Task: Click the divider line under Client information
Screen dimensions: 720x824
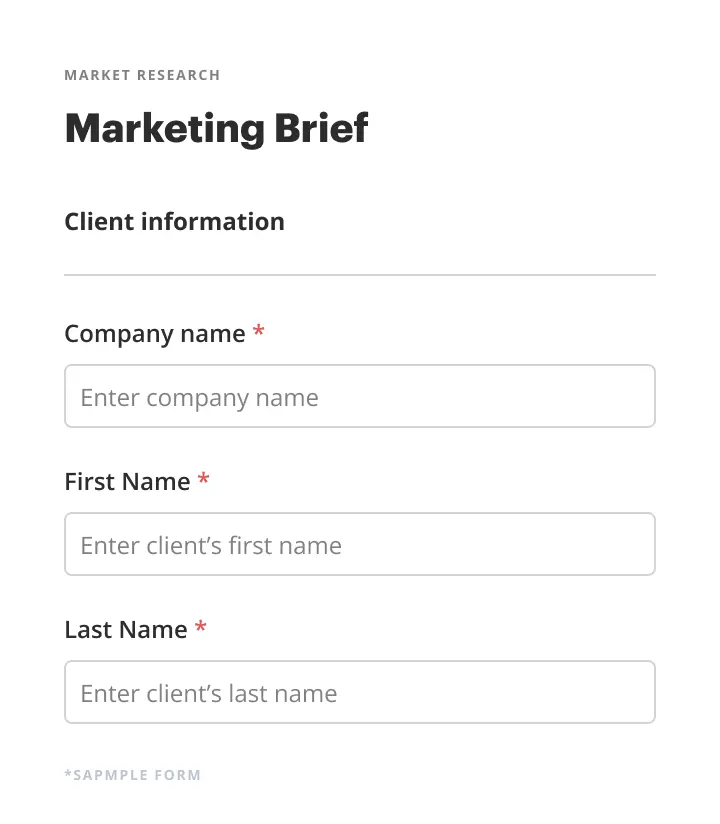Action: (360, 274)
